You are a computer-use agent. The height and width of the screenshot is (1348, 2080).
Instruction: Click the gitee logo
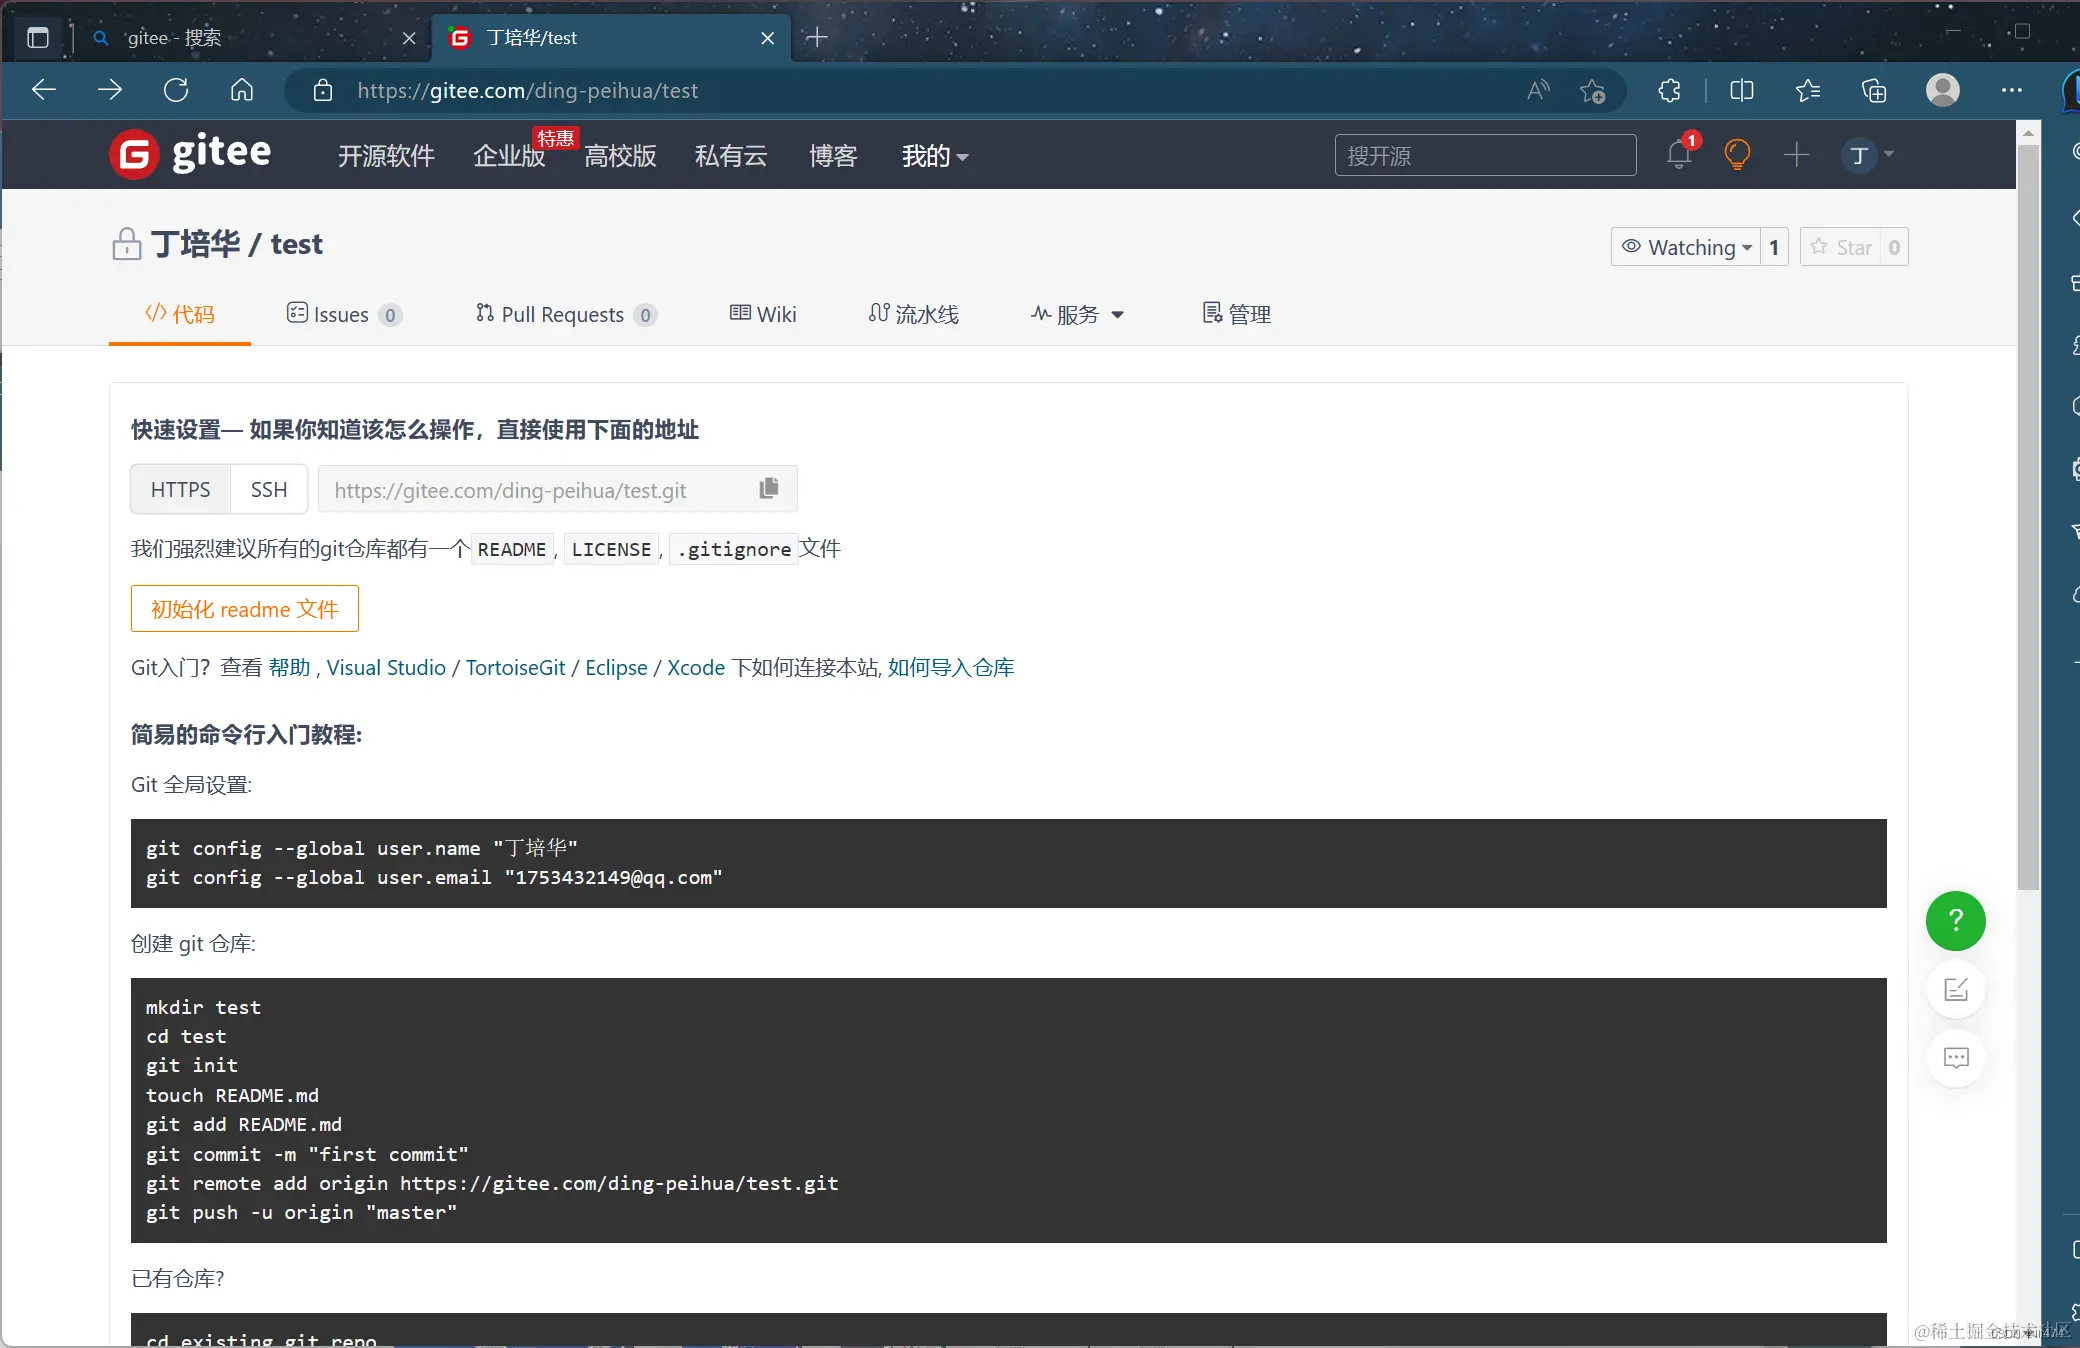190,154
